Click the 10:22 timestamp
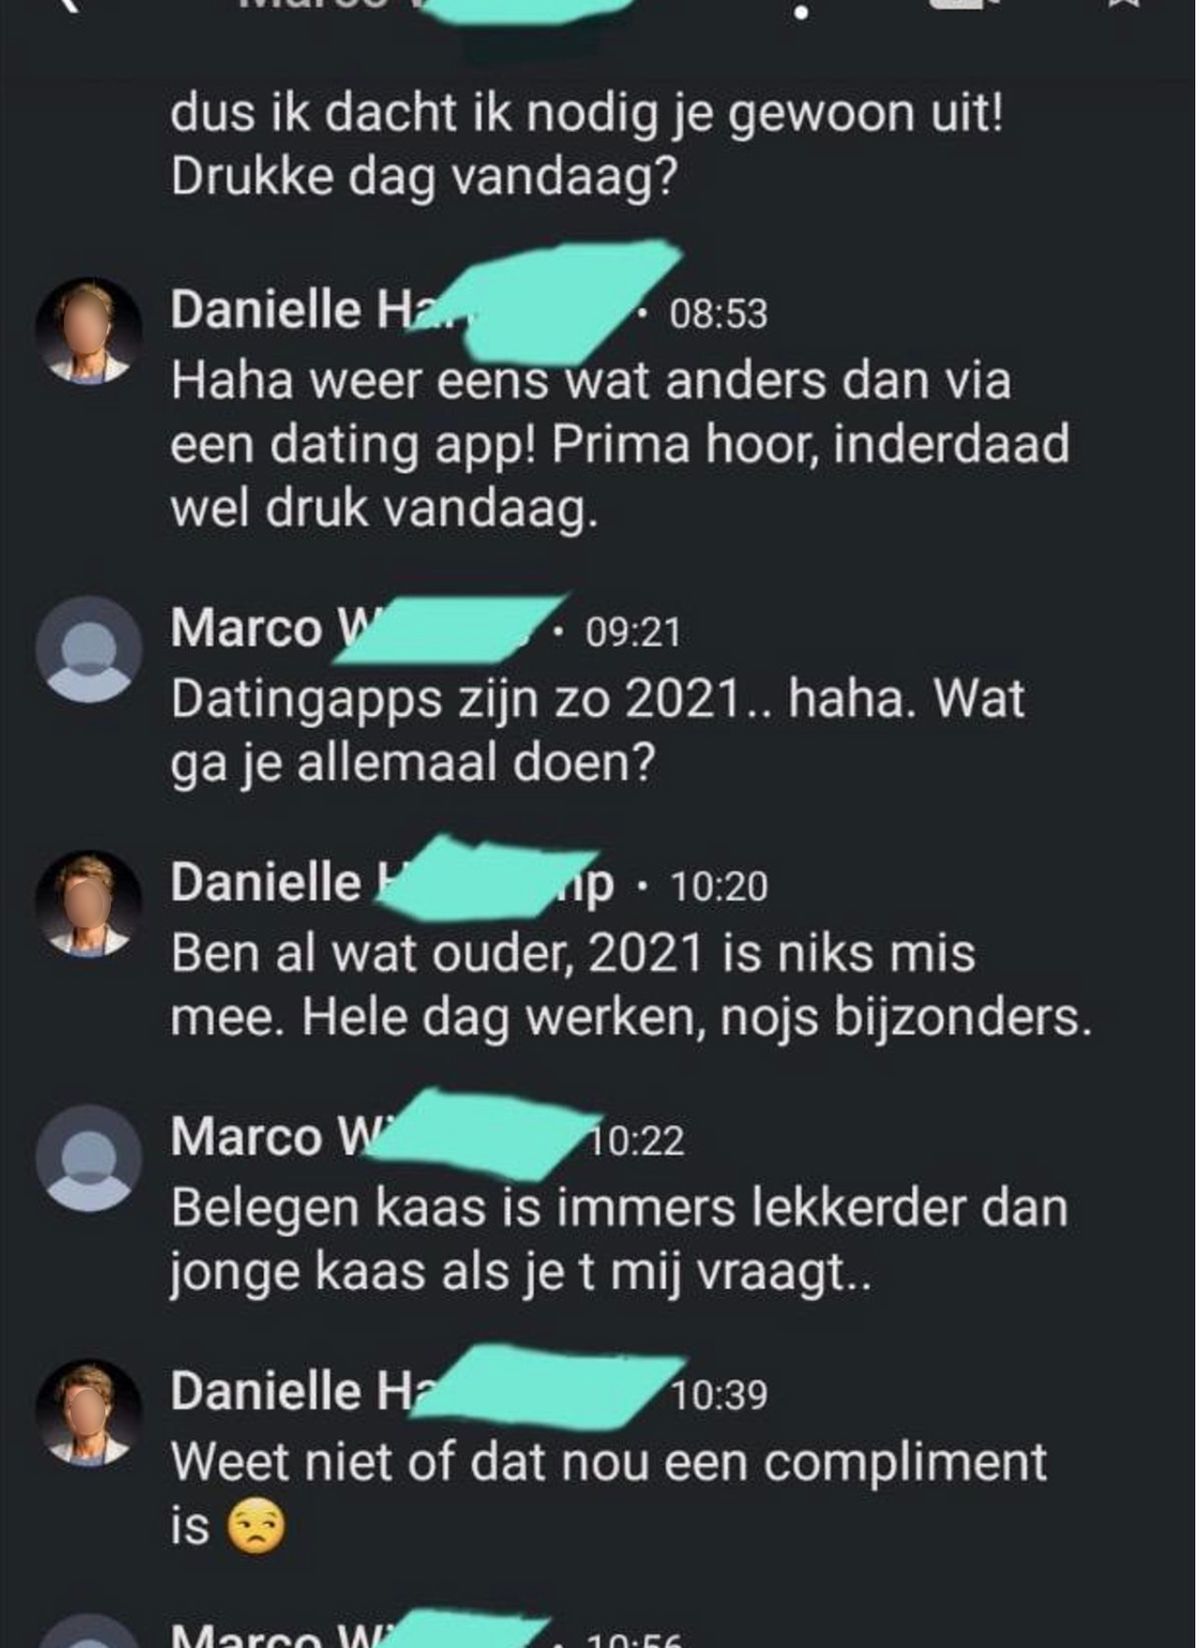 coord(637,1141)
